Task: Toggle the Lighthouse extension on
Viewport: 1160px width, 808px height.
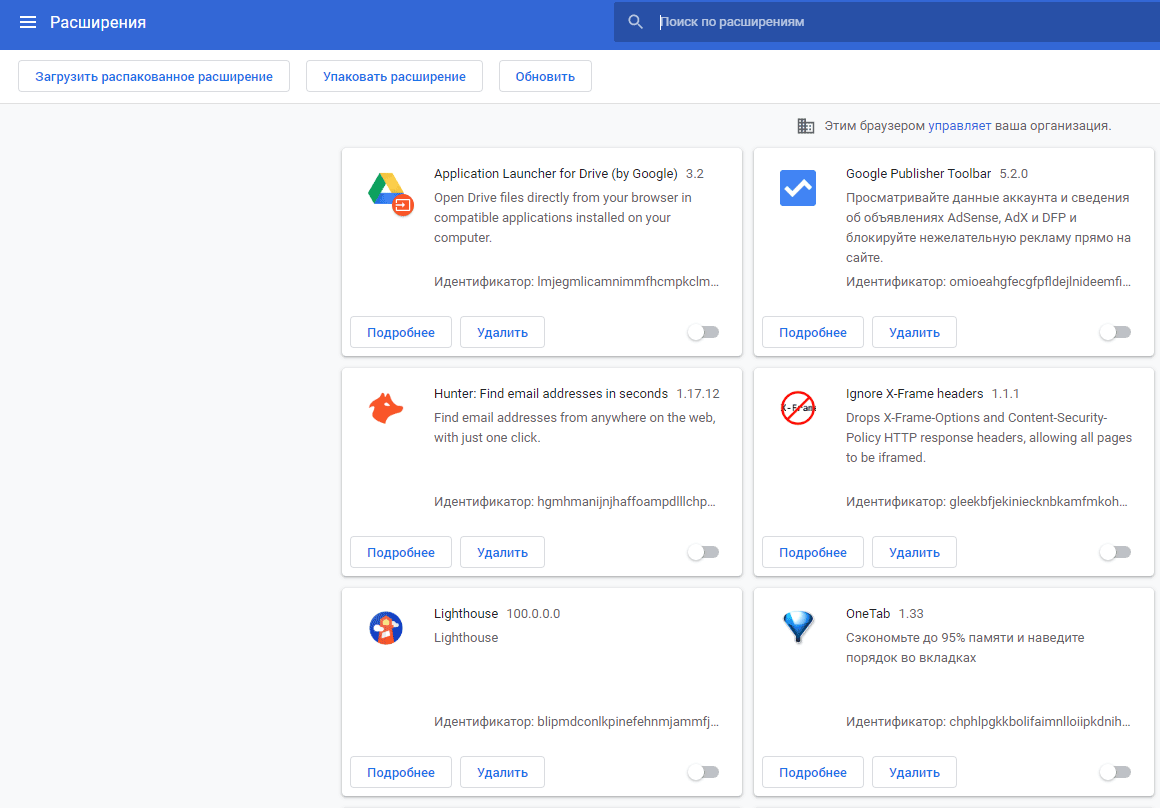Action: (x=703, y=772)
